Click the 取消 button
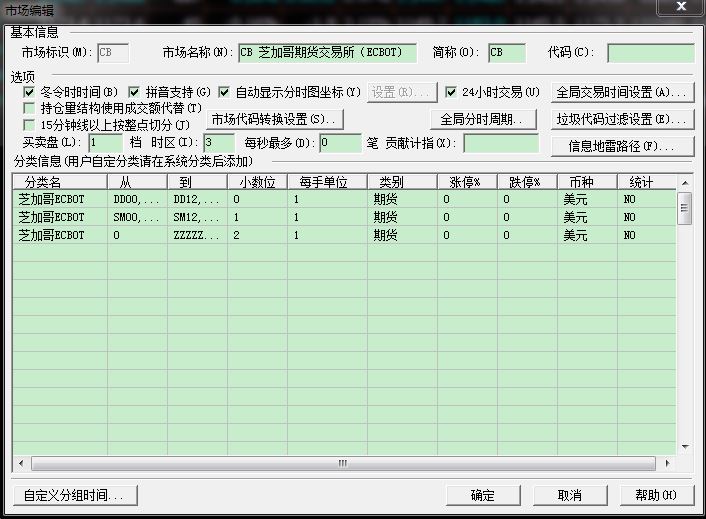The width and height of the screenshot is (706, 519). pyautogui.click(x=569, y=495)
